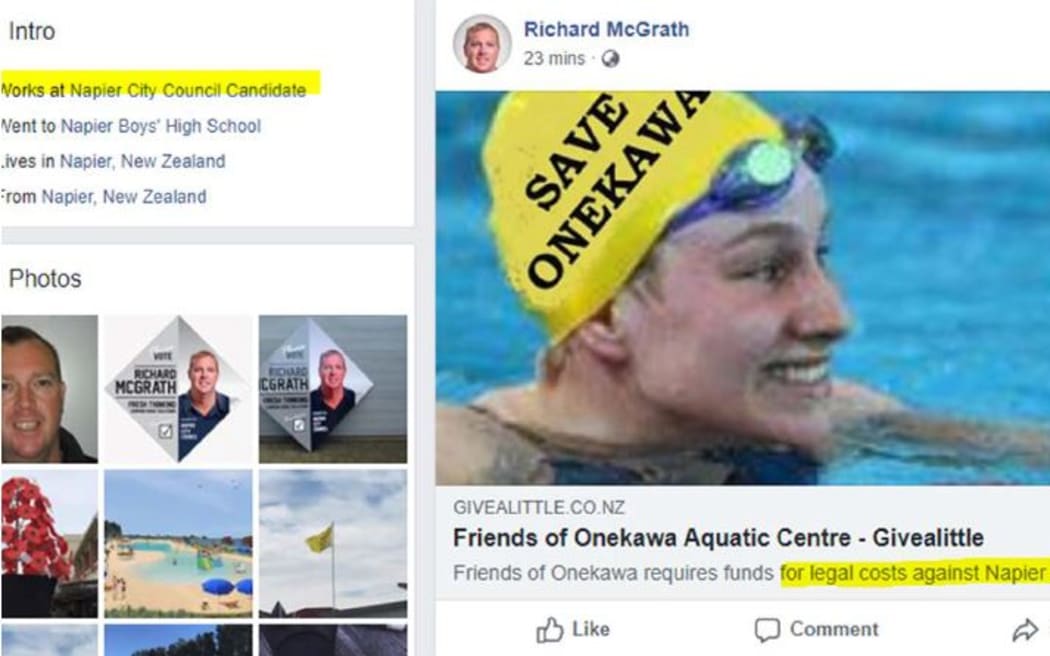Open Napier Boys' High School link

(x=161, y=126)
